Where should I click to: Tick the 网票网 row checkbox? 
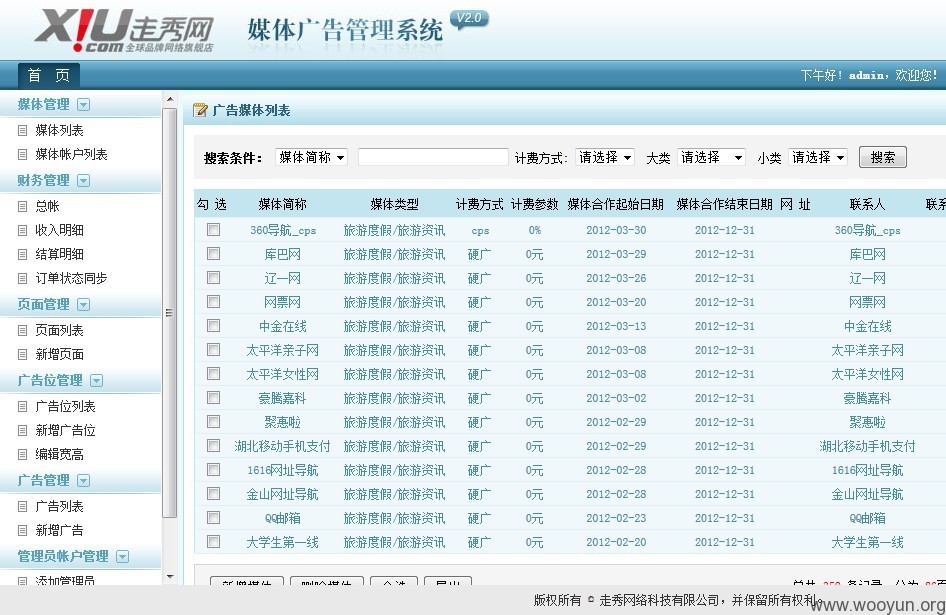click(213, 302)
